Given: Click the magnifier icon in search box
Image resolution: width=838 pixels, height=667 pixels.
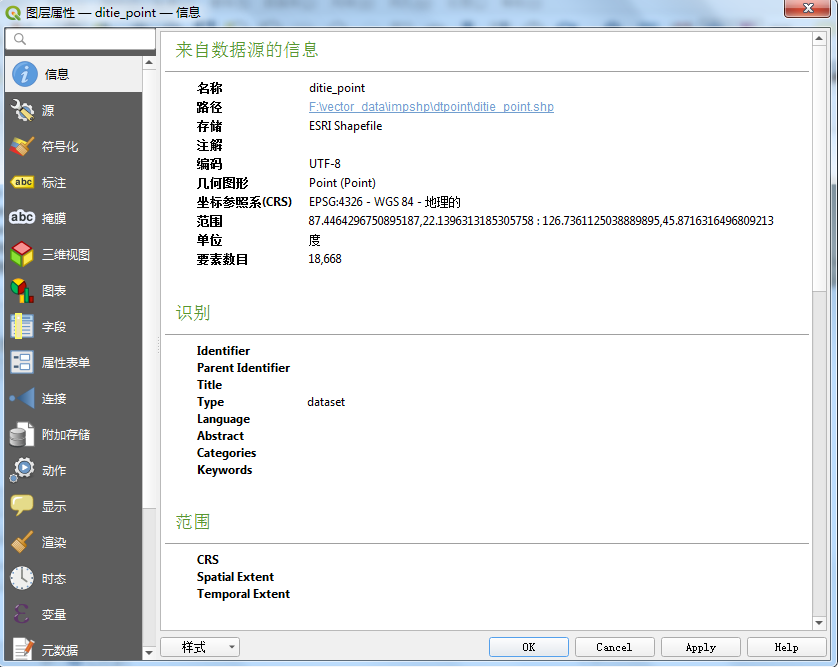Looking at the screenshot, I should pyautogui.click(x=20, y=39).
